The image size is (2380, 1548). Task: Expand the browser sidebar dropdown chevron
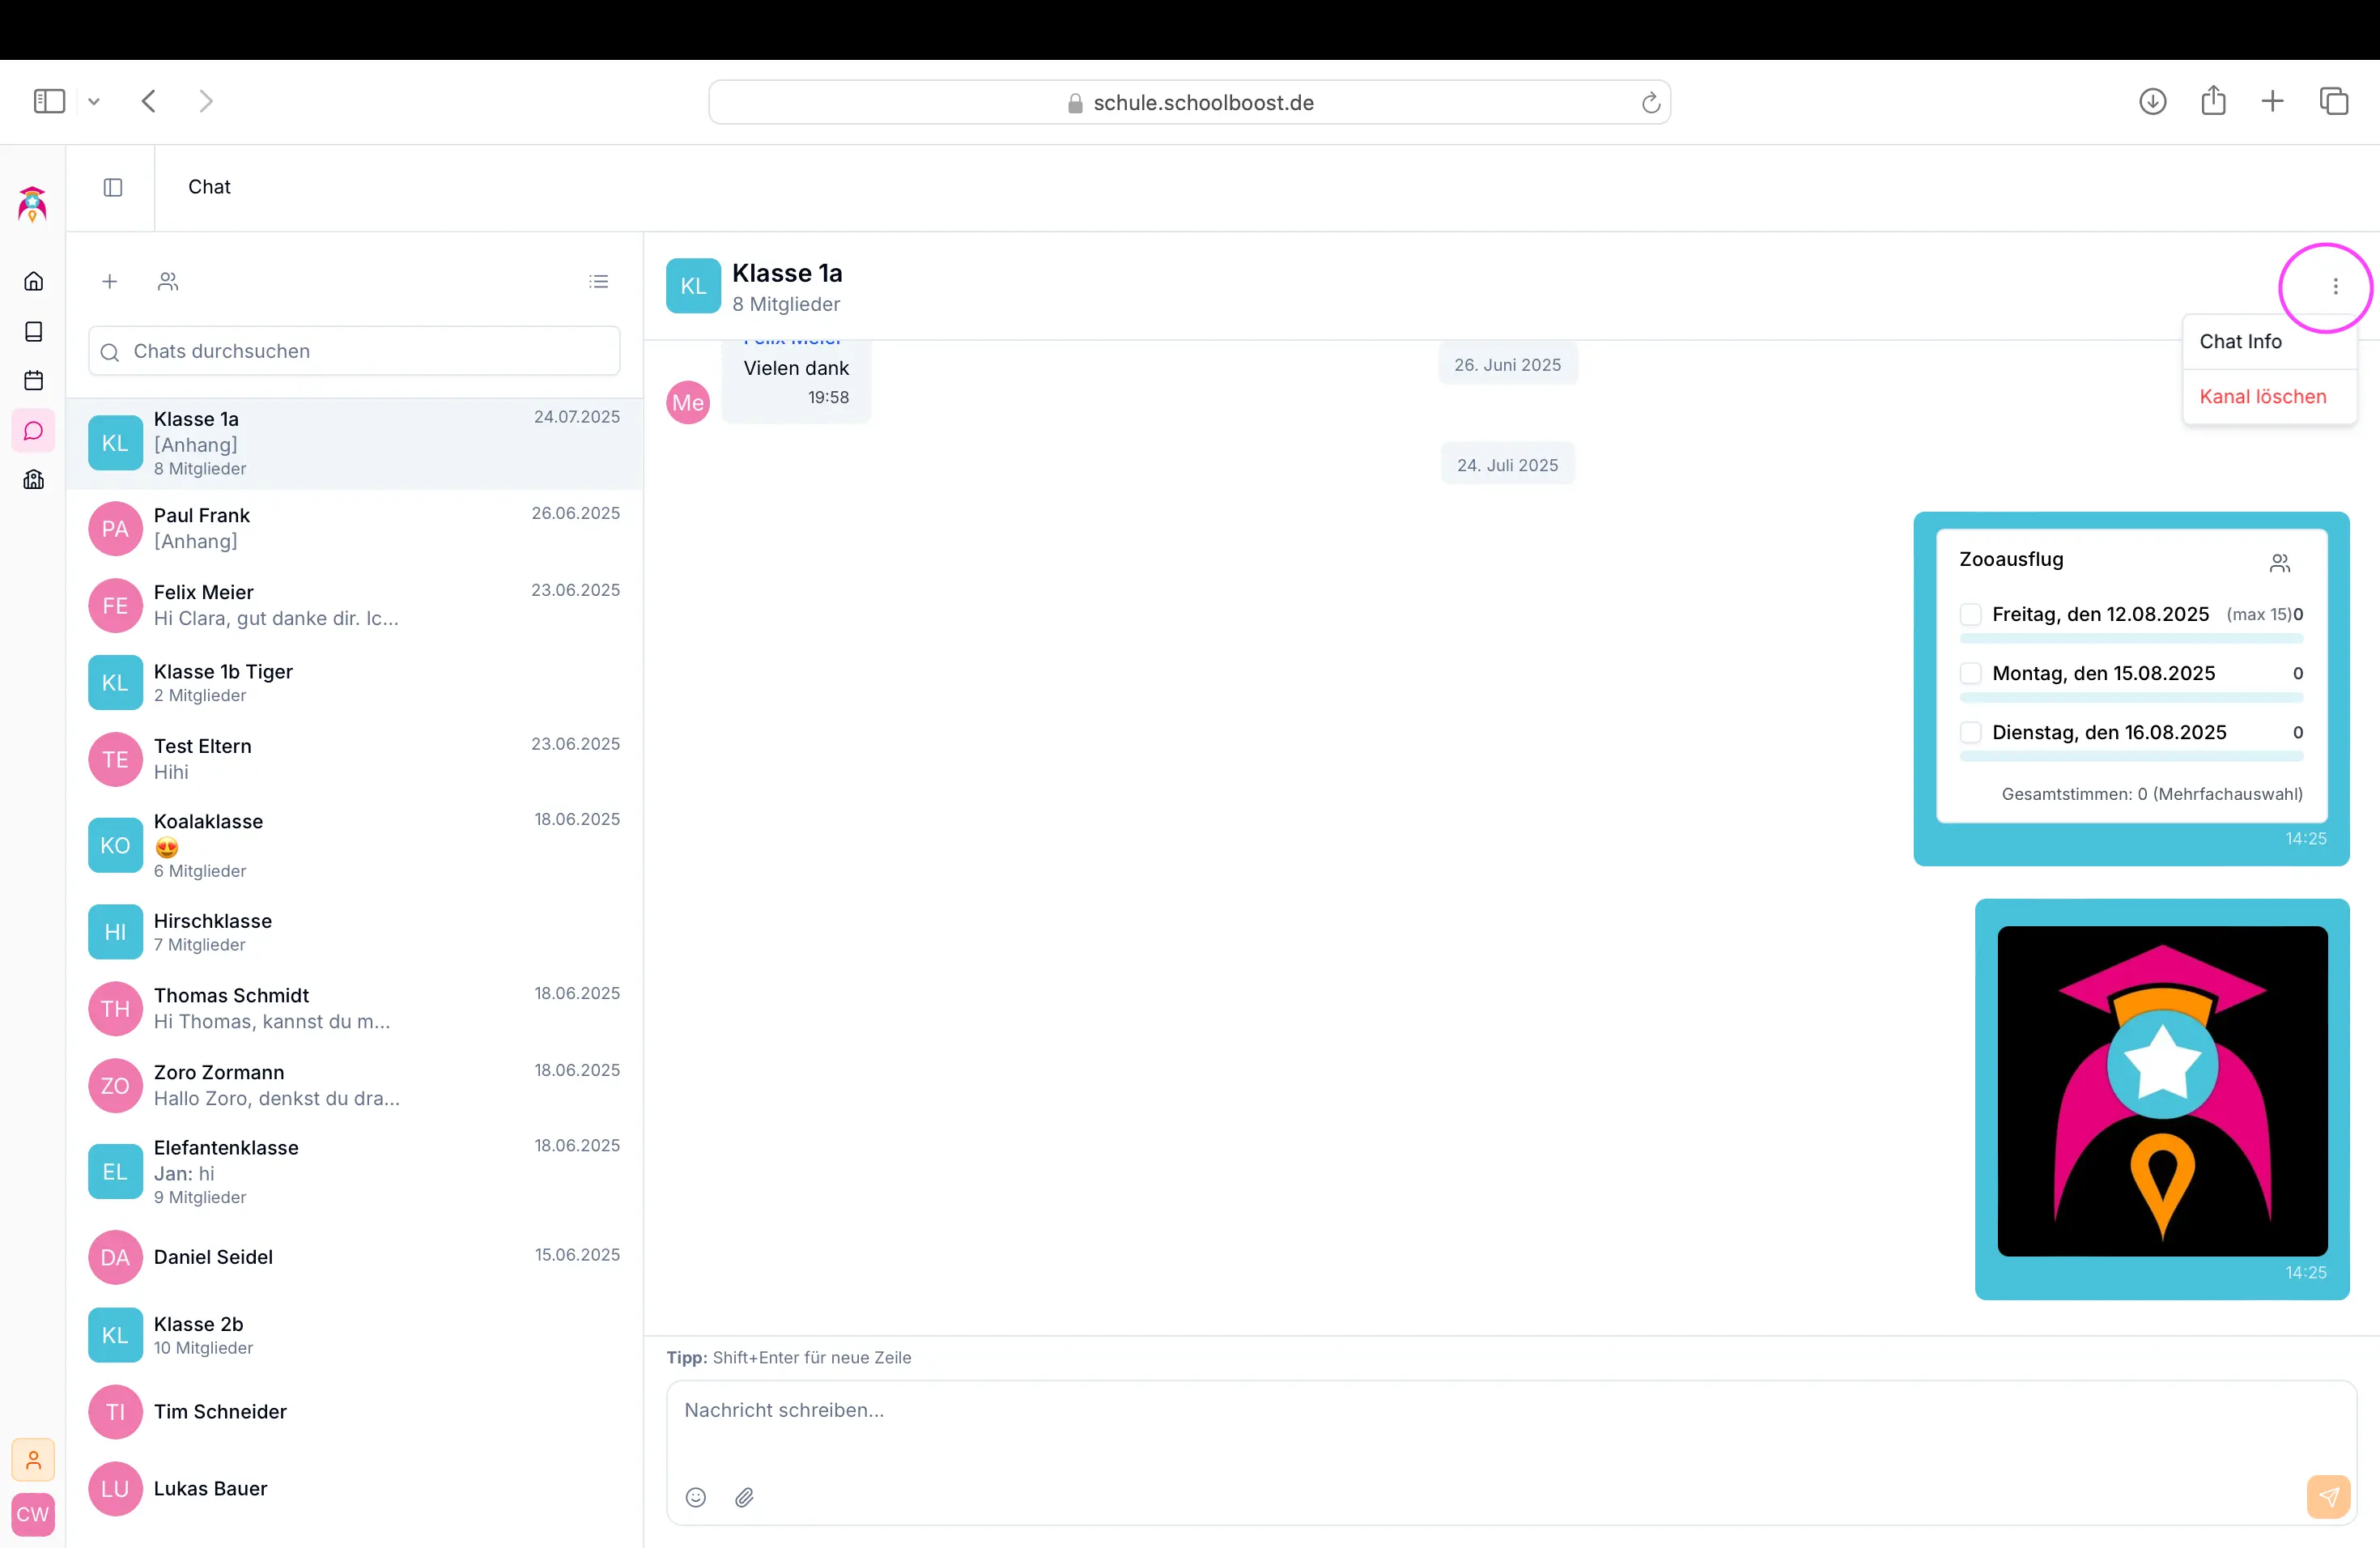pyautogui.click(x=94, y=101)
